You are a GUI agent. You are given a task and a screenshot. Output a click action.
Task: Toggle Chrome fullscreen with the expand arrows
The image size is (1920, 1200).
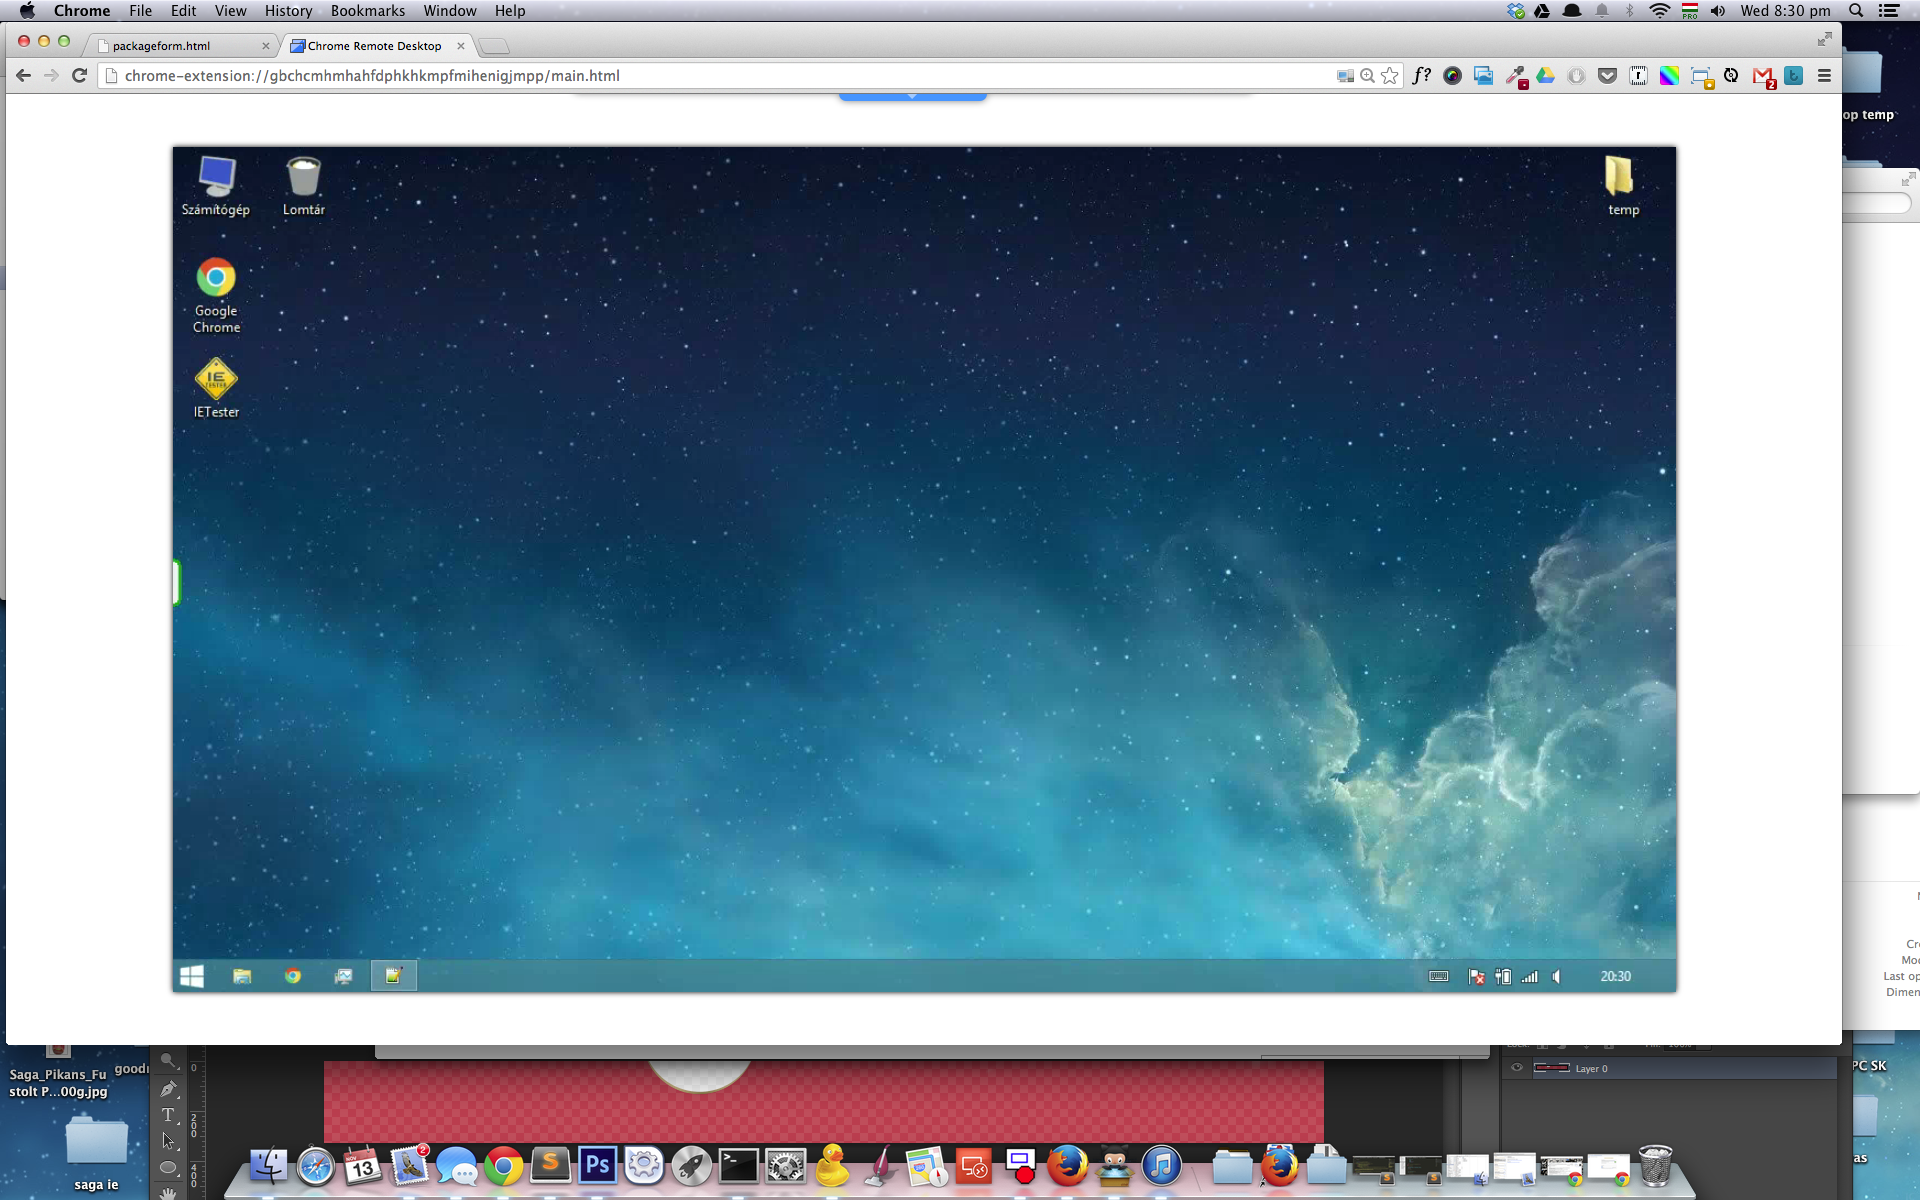click(x=1824, y=39)
